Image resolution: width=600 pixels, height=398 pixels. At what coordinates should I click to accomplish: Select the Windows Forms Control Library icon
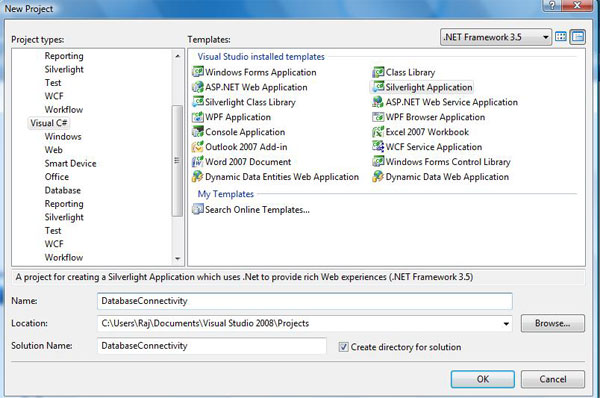378,161
